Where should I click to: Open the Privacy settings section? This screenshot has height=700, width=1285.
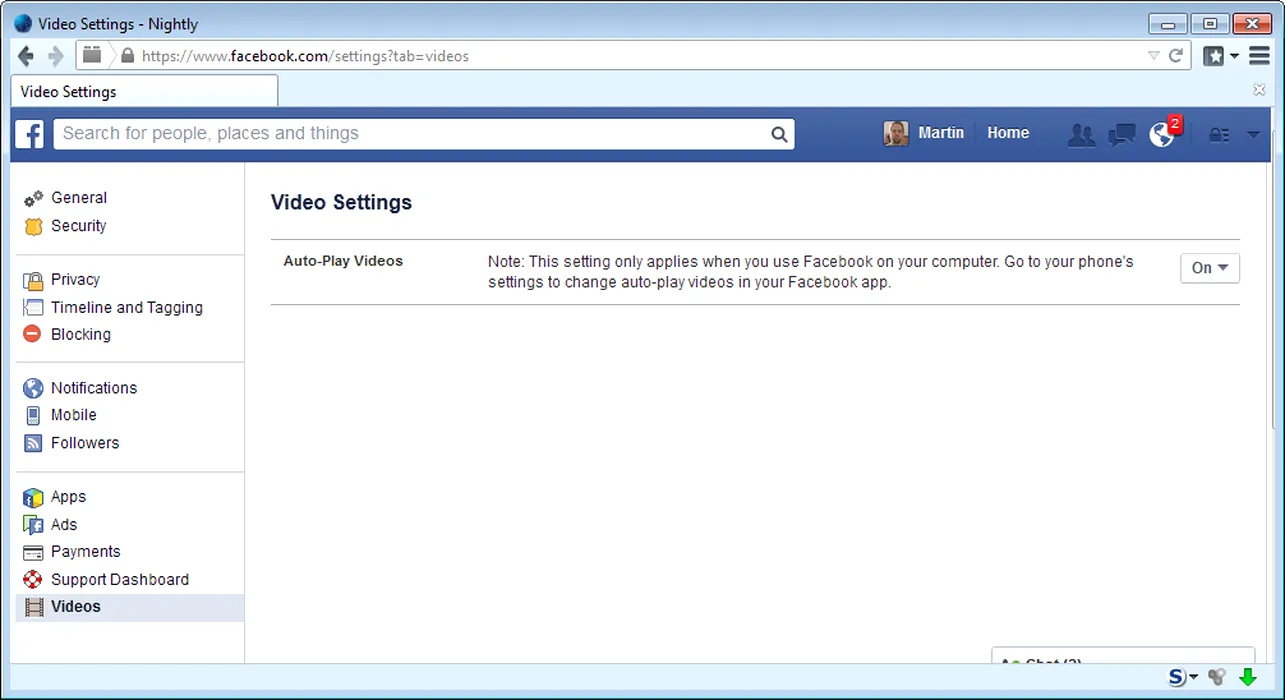[x=75, y=280]
